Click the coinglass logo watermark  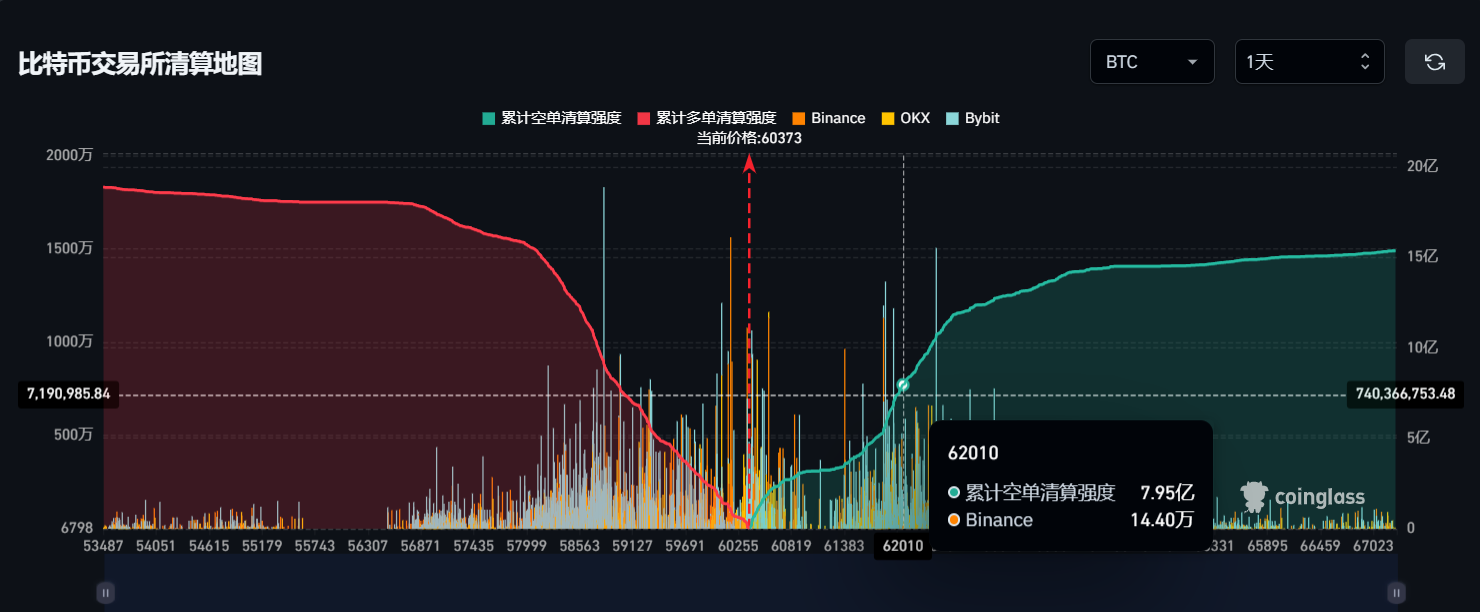coord(1302,497)
